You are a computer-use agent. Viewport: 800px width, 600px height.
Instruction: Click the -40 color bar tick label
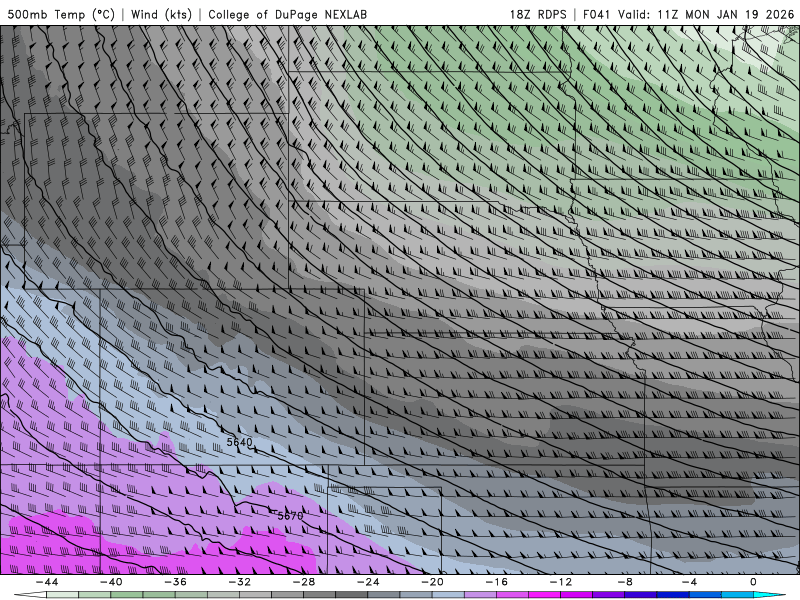(x=111, y=582)
